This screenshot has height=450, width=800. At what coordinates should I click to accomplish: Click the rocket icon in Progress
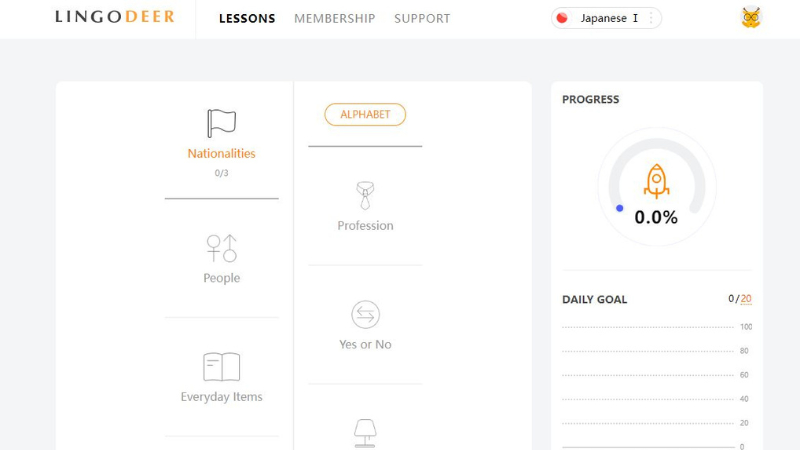(657, 181)
